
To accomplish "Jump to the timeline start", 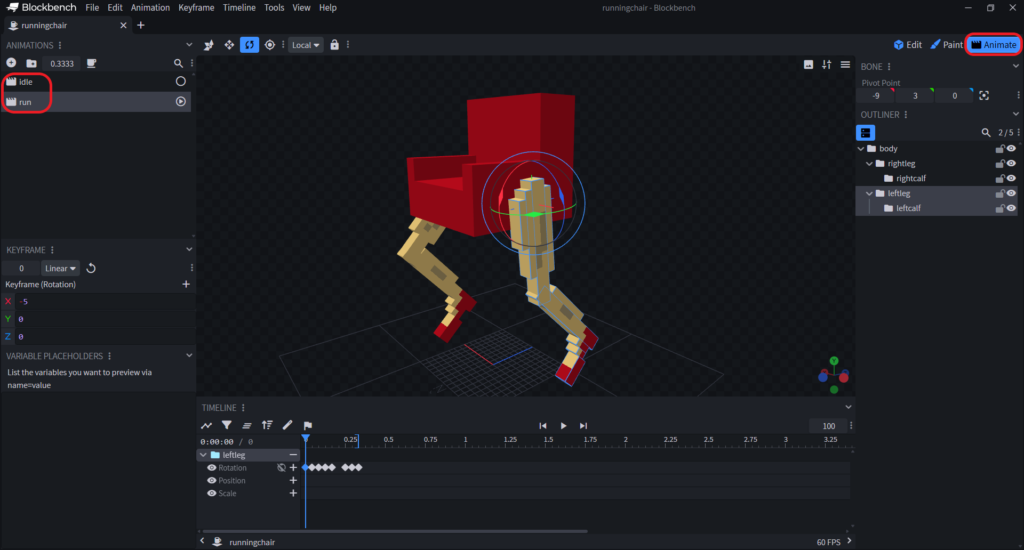I will pyautogui.click(x=543, y=425).
